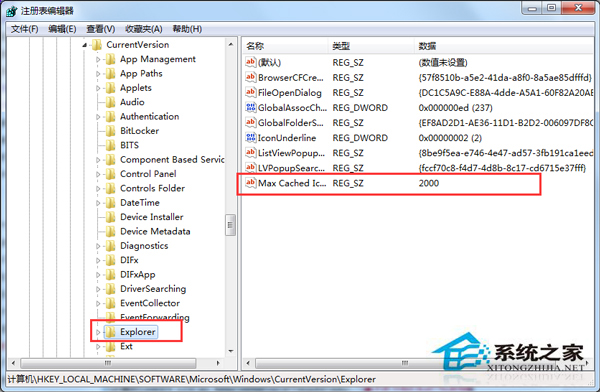Select the Control Panel tree key
The height and width of the screenshot is (392, 600).
[x=148, y=174]
